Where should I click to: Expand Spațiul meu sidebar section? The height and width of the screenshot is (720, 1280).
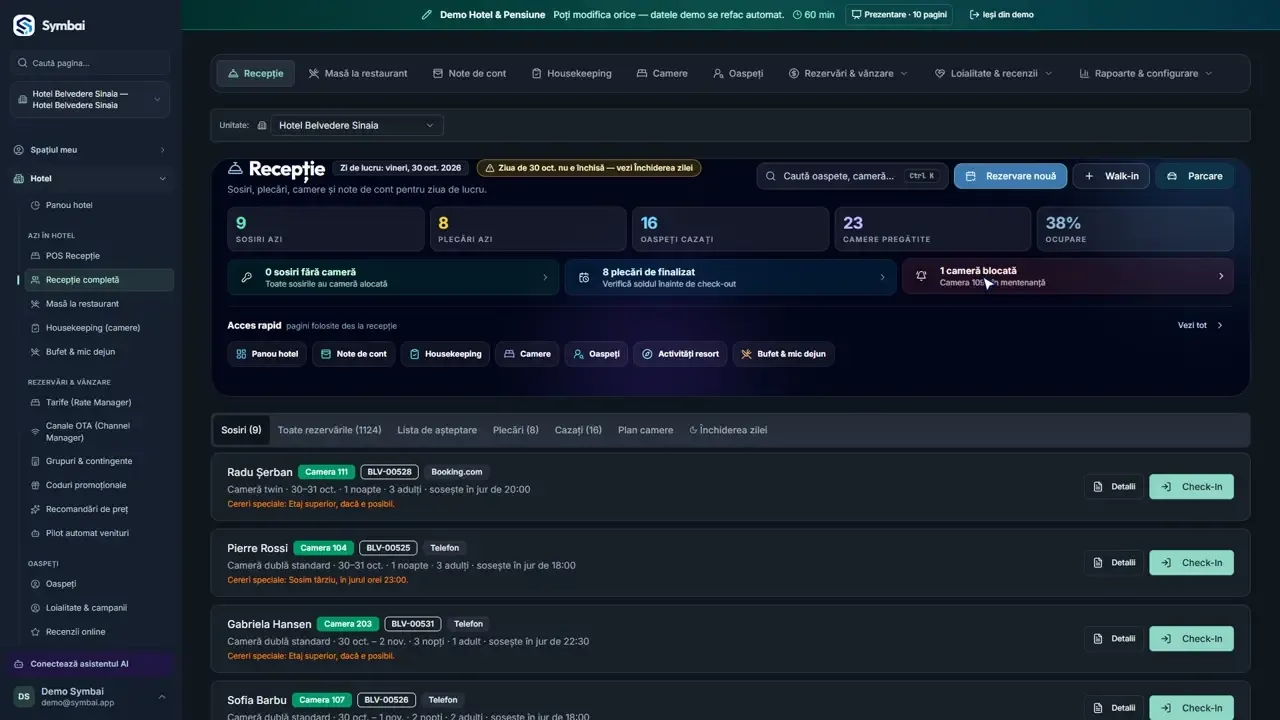[x=91, y=150]
